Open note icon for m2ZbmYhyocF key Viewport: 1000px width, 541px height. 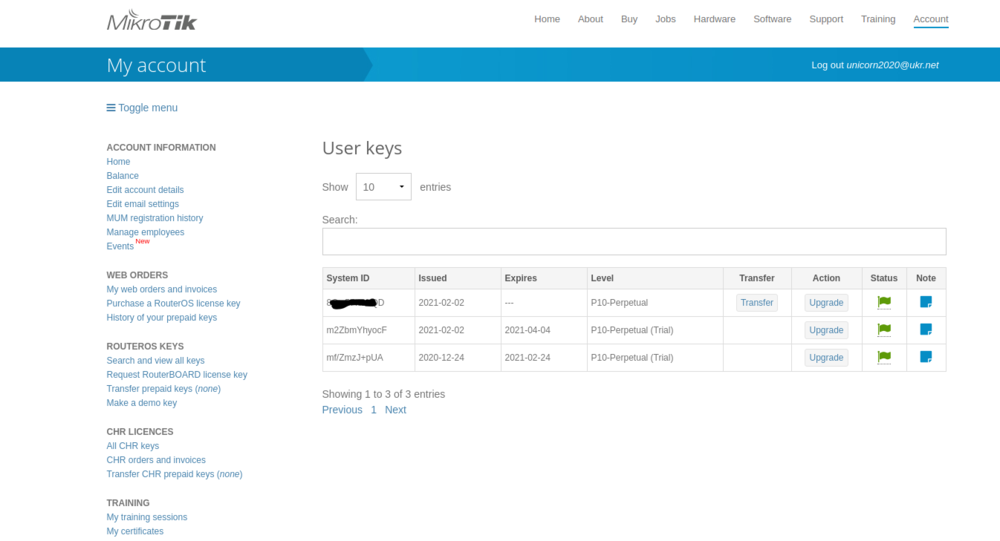[926, 330]
